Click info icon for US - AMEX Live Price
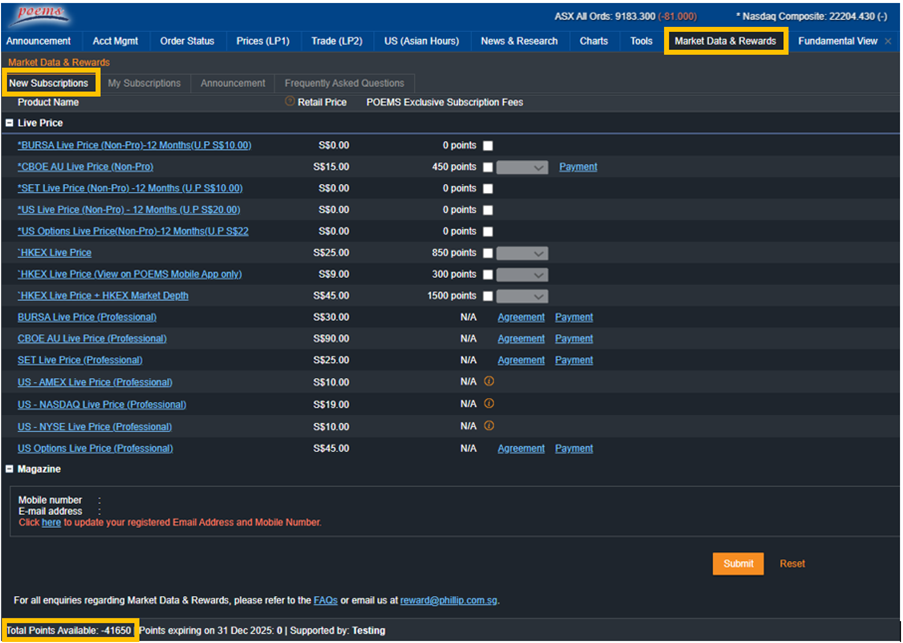 489,382
